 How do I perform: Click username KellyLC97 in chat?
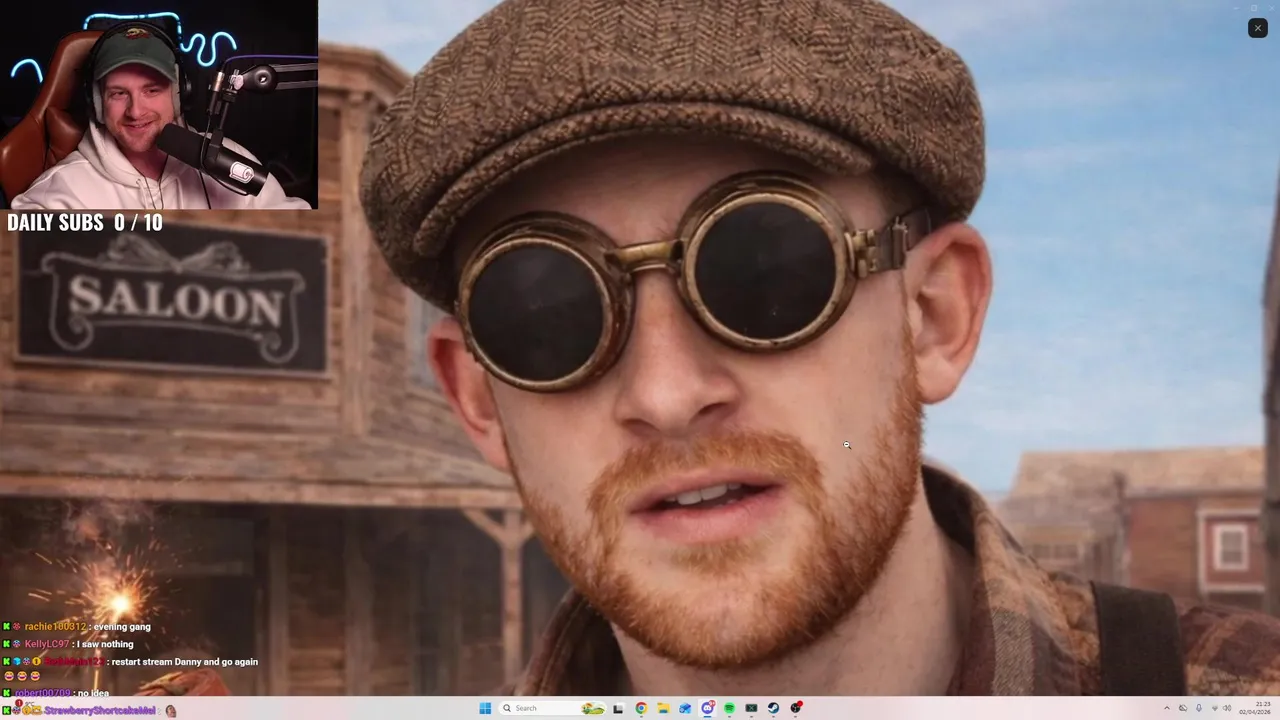[x=46, y=644]
